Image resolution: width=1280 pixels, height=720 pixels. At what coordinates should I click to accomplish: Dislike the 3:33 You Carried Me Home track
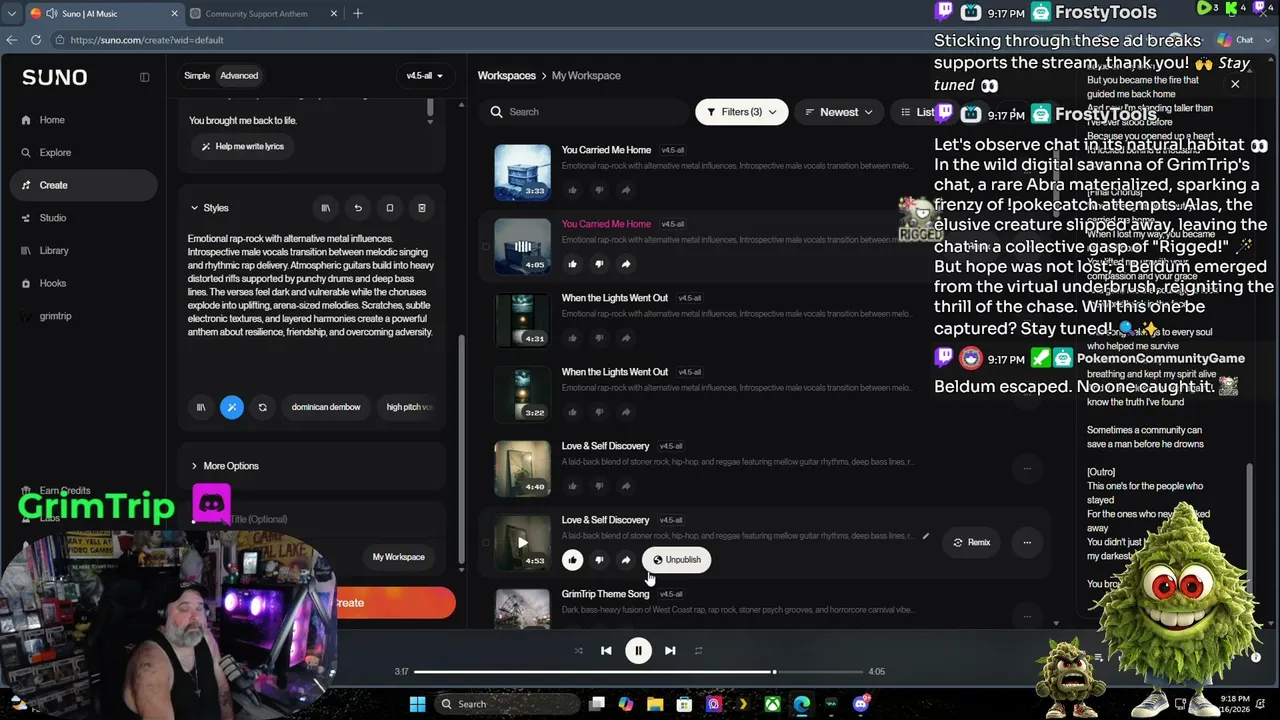[599, 190]
